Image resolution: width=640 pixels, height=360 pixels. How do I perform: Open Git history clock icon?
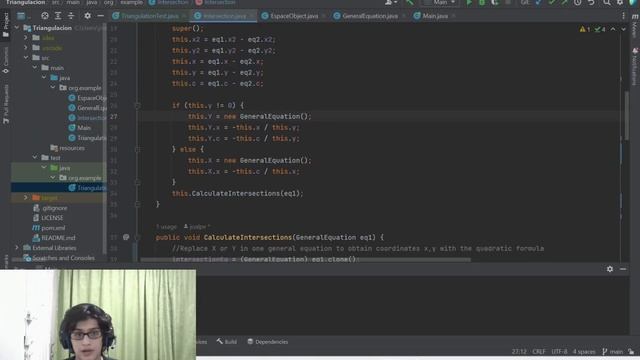[578, 3]
